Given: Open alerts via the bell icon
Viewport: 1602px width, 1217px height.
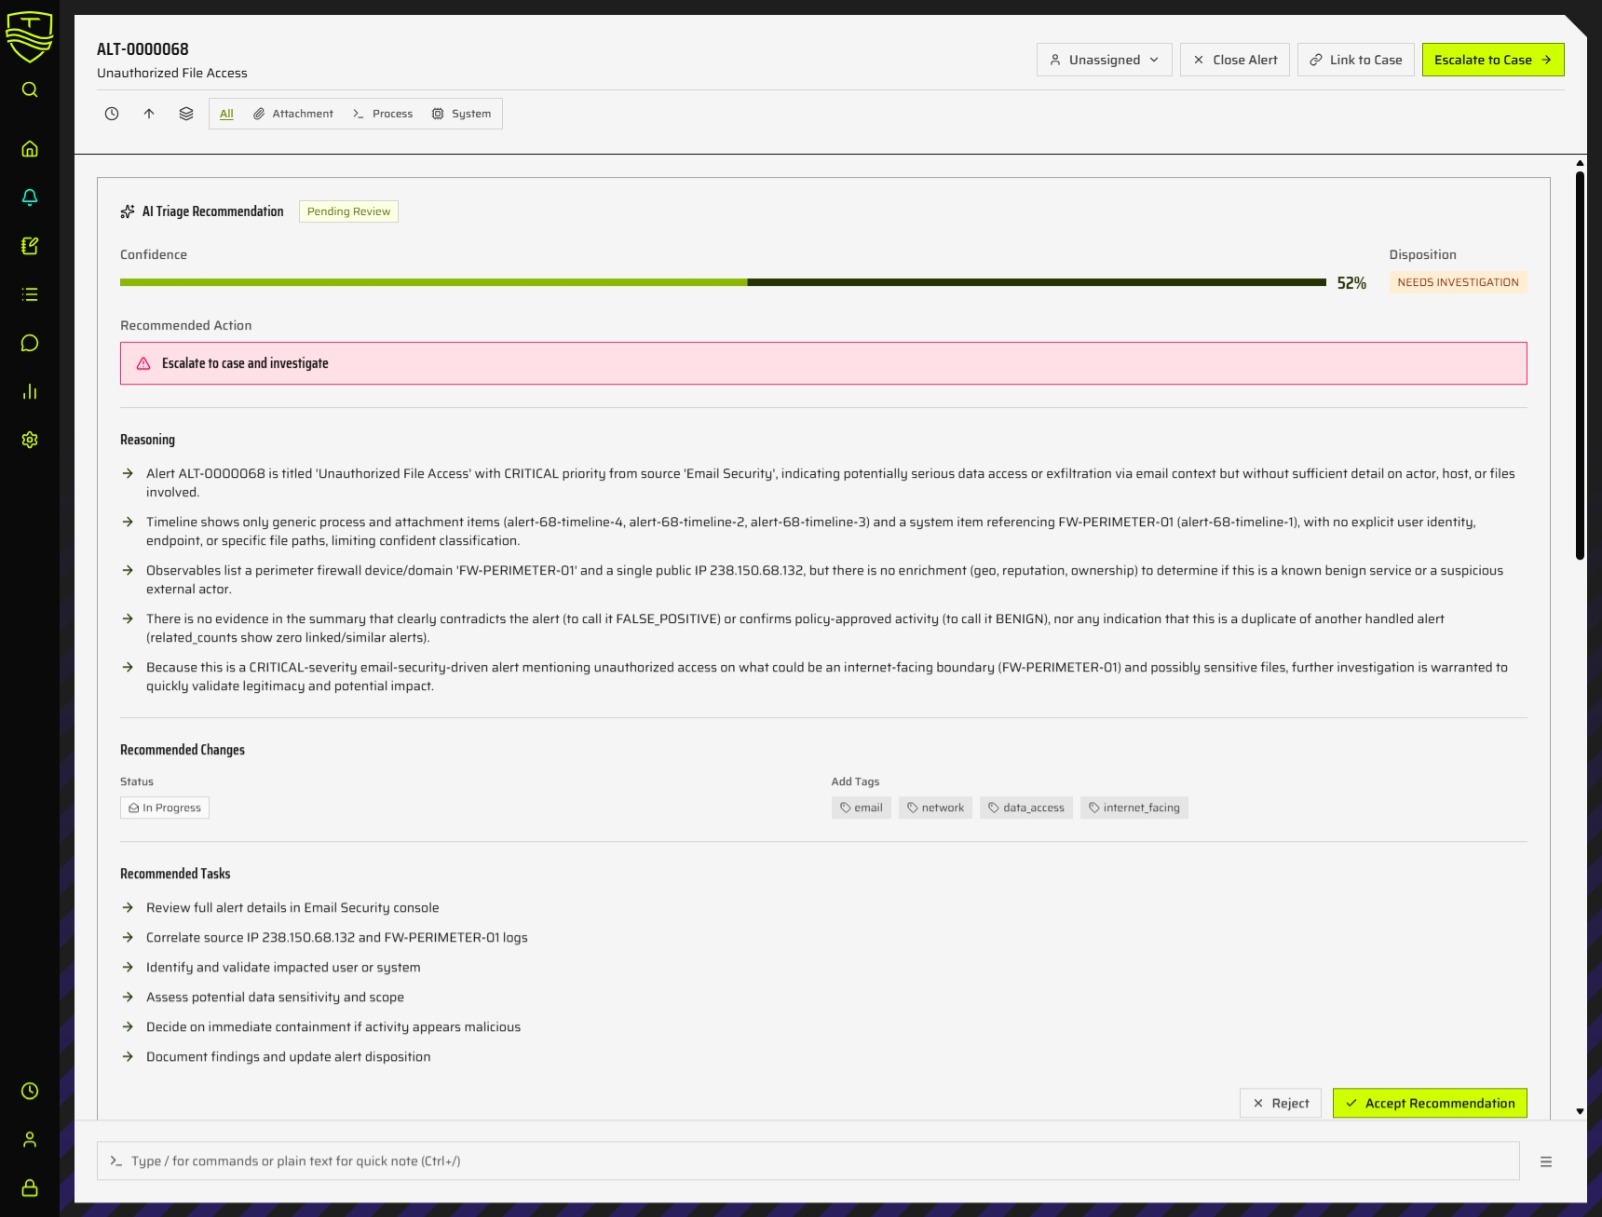Looking at the screenshot, I should click(30, 197).
